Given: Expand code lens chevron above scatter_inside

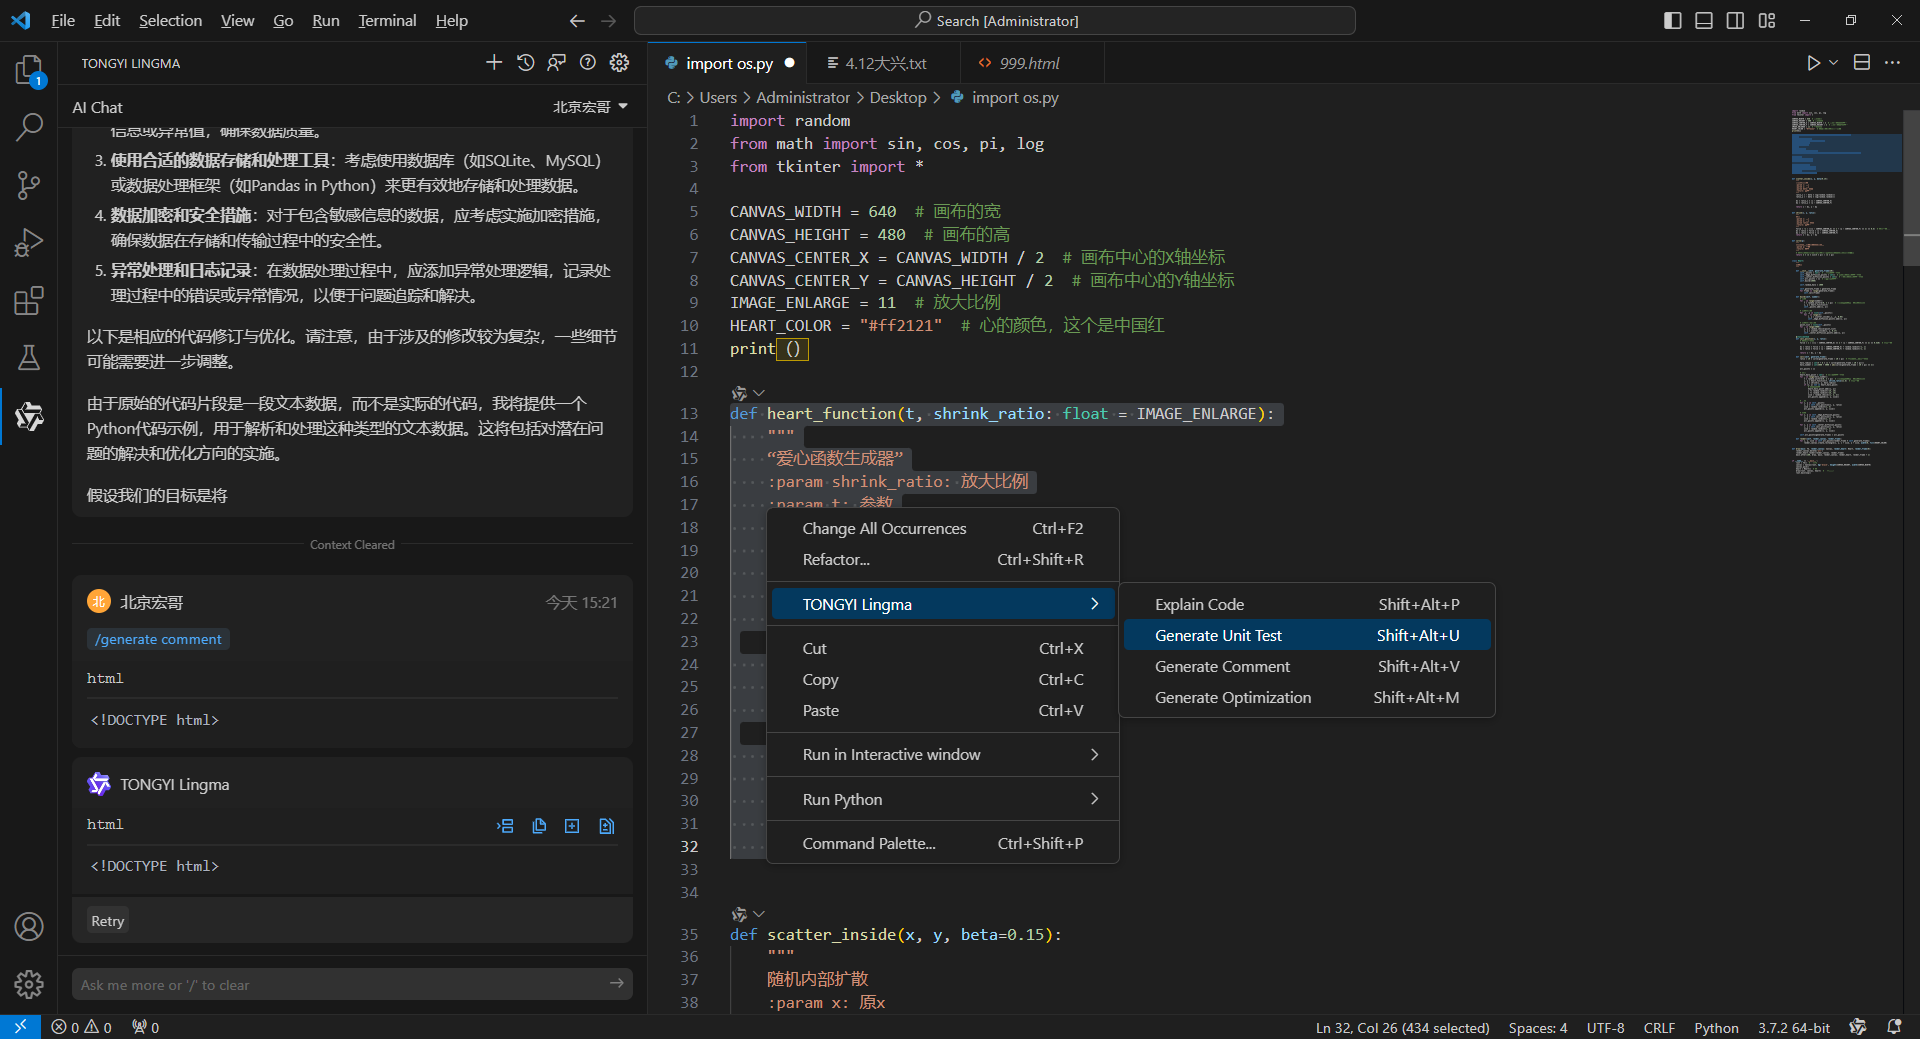Looking at the screenshot, I should tap(759, 914).
